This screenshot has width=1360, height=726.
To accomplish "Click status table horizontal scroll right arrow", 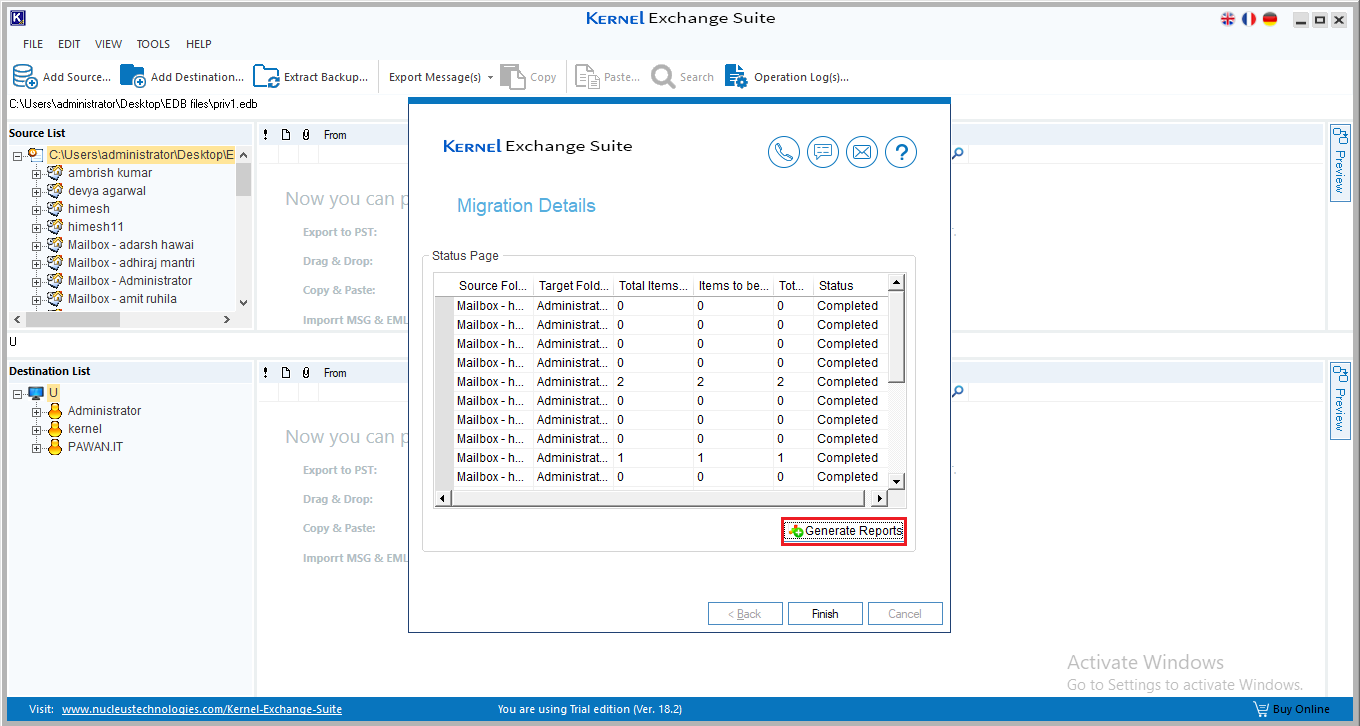I will 880,498.
